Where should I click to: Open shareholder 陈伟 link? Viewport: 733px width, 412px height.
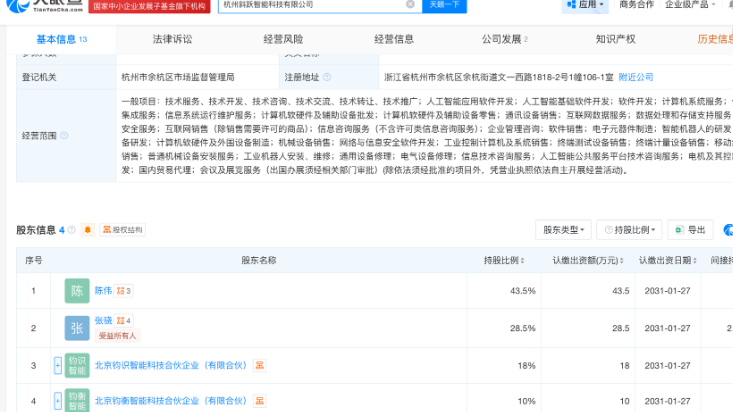click(103, 291)
